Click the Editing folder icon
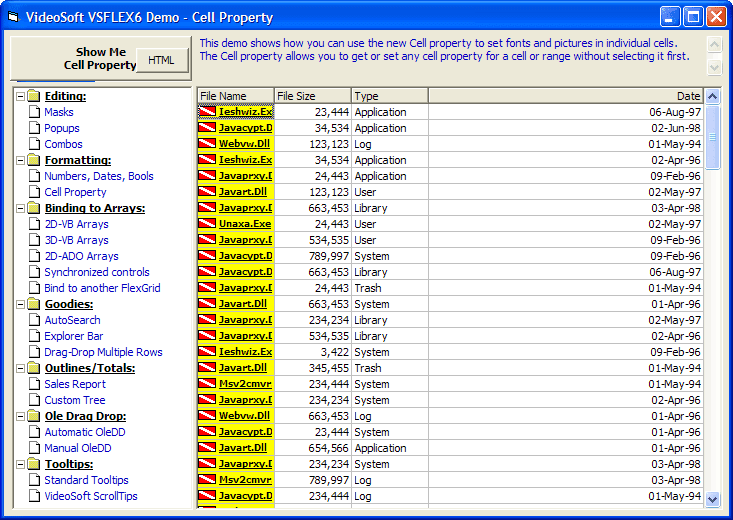Viewport: 733px width, 520px height. [34, 96]
